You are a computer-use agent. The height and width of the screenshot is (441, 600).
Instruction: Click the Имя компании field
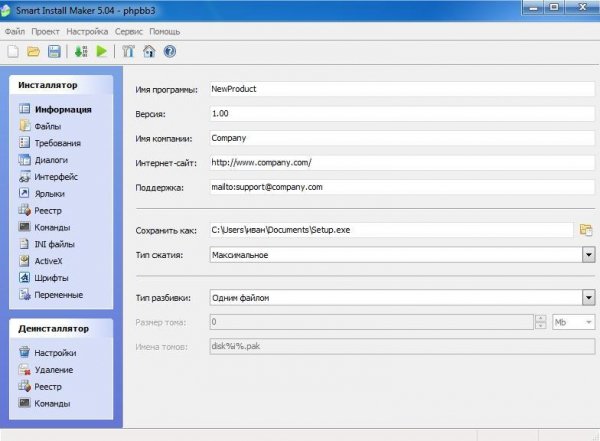coord(402,138)
